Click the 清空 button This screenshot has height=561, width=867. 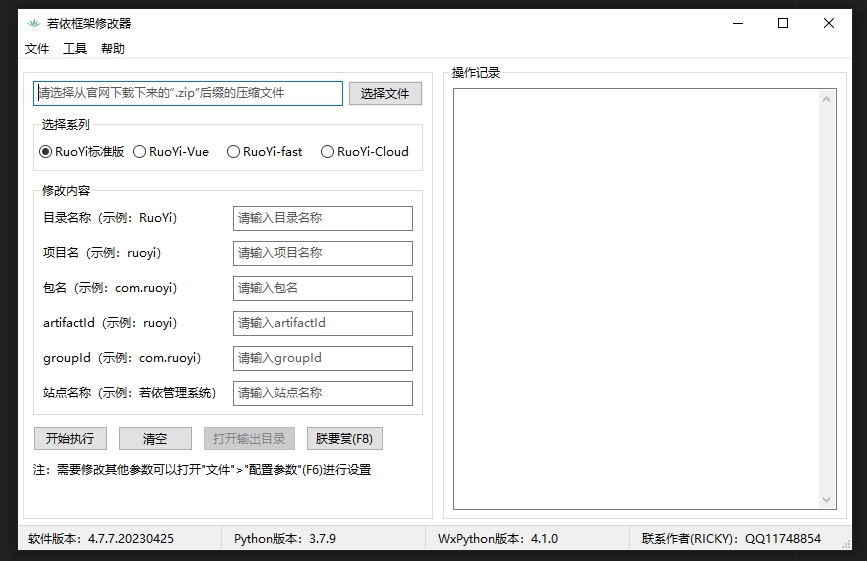[155, 439]
